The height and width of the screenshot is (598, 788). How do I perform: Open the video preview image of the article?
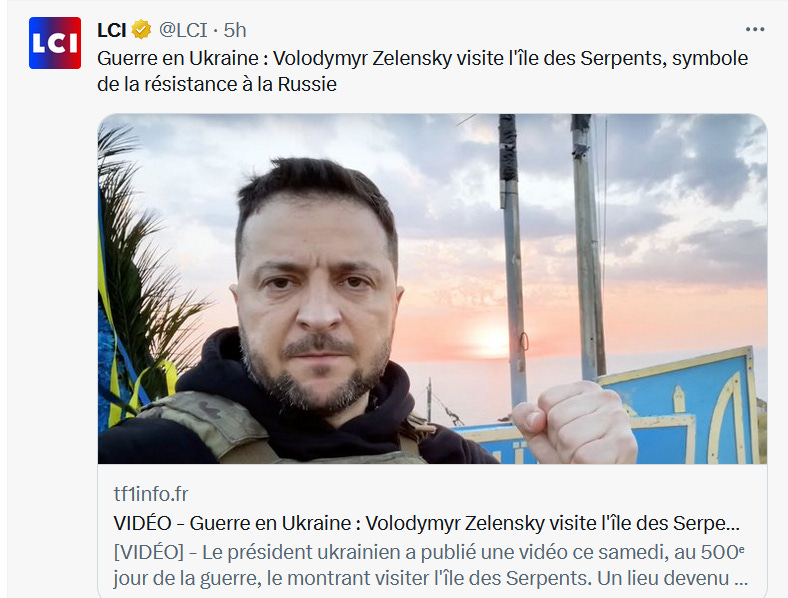coord(432,288)
